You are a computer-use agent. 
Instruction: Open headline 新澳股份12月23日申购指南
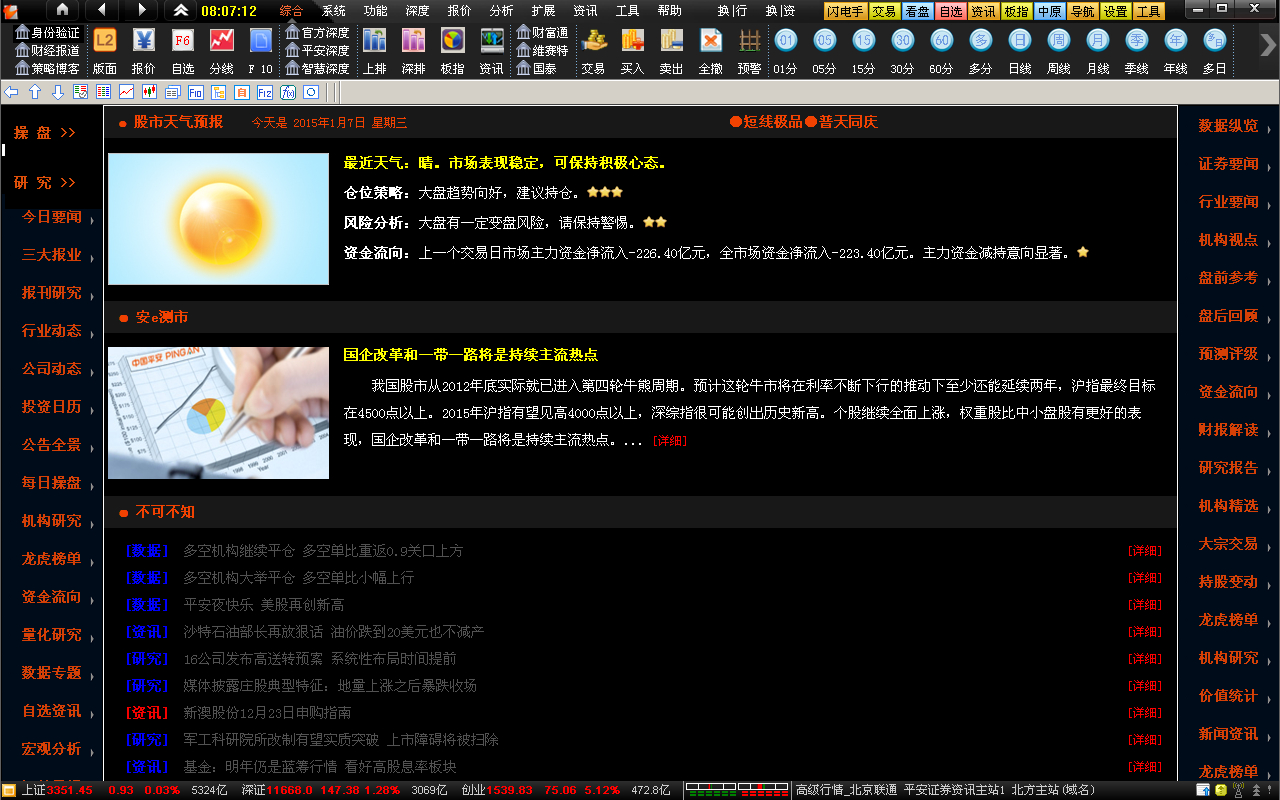point(267,713)
